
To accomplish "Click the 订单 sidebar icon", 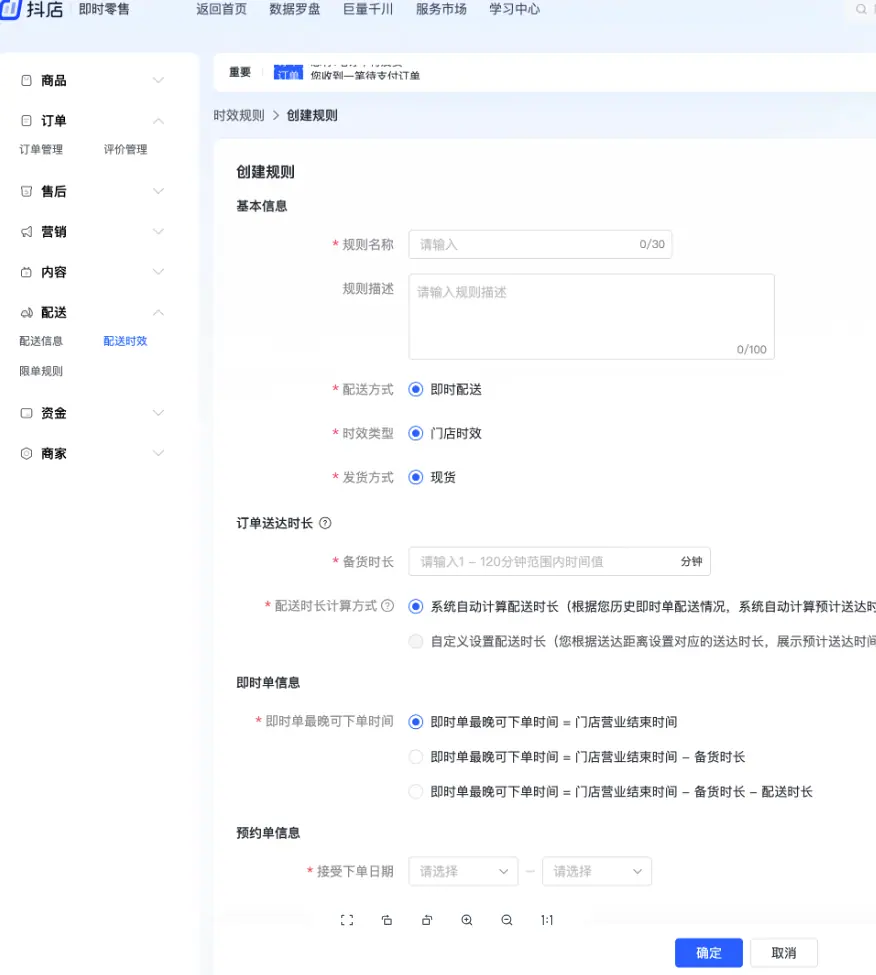I will pos(26,121).
